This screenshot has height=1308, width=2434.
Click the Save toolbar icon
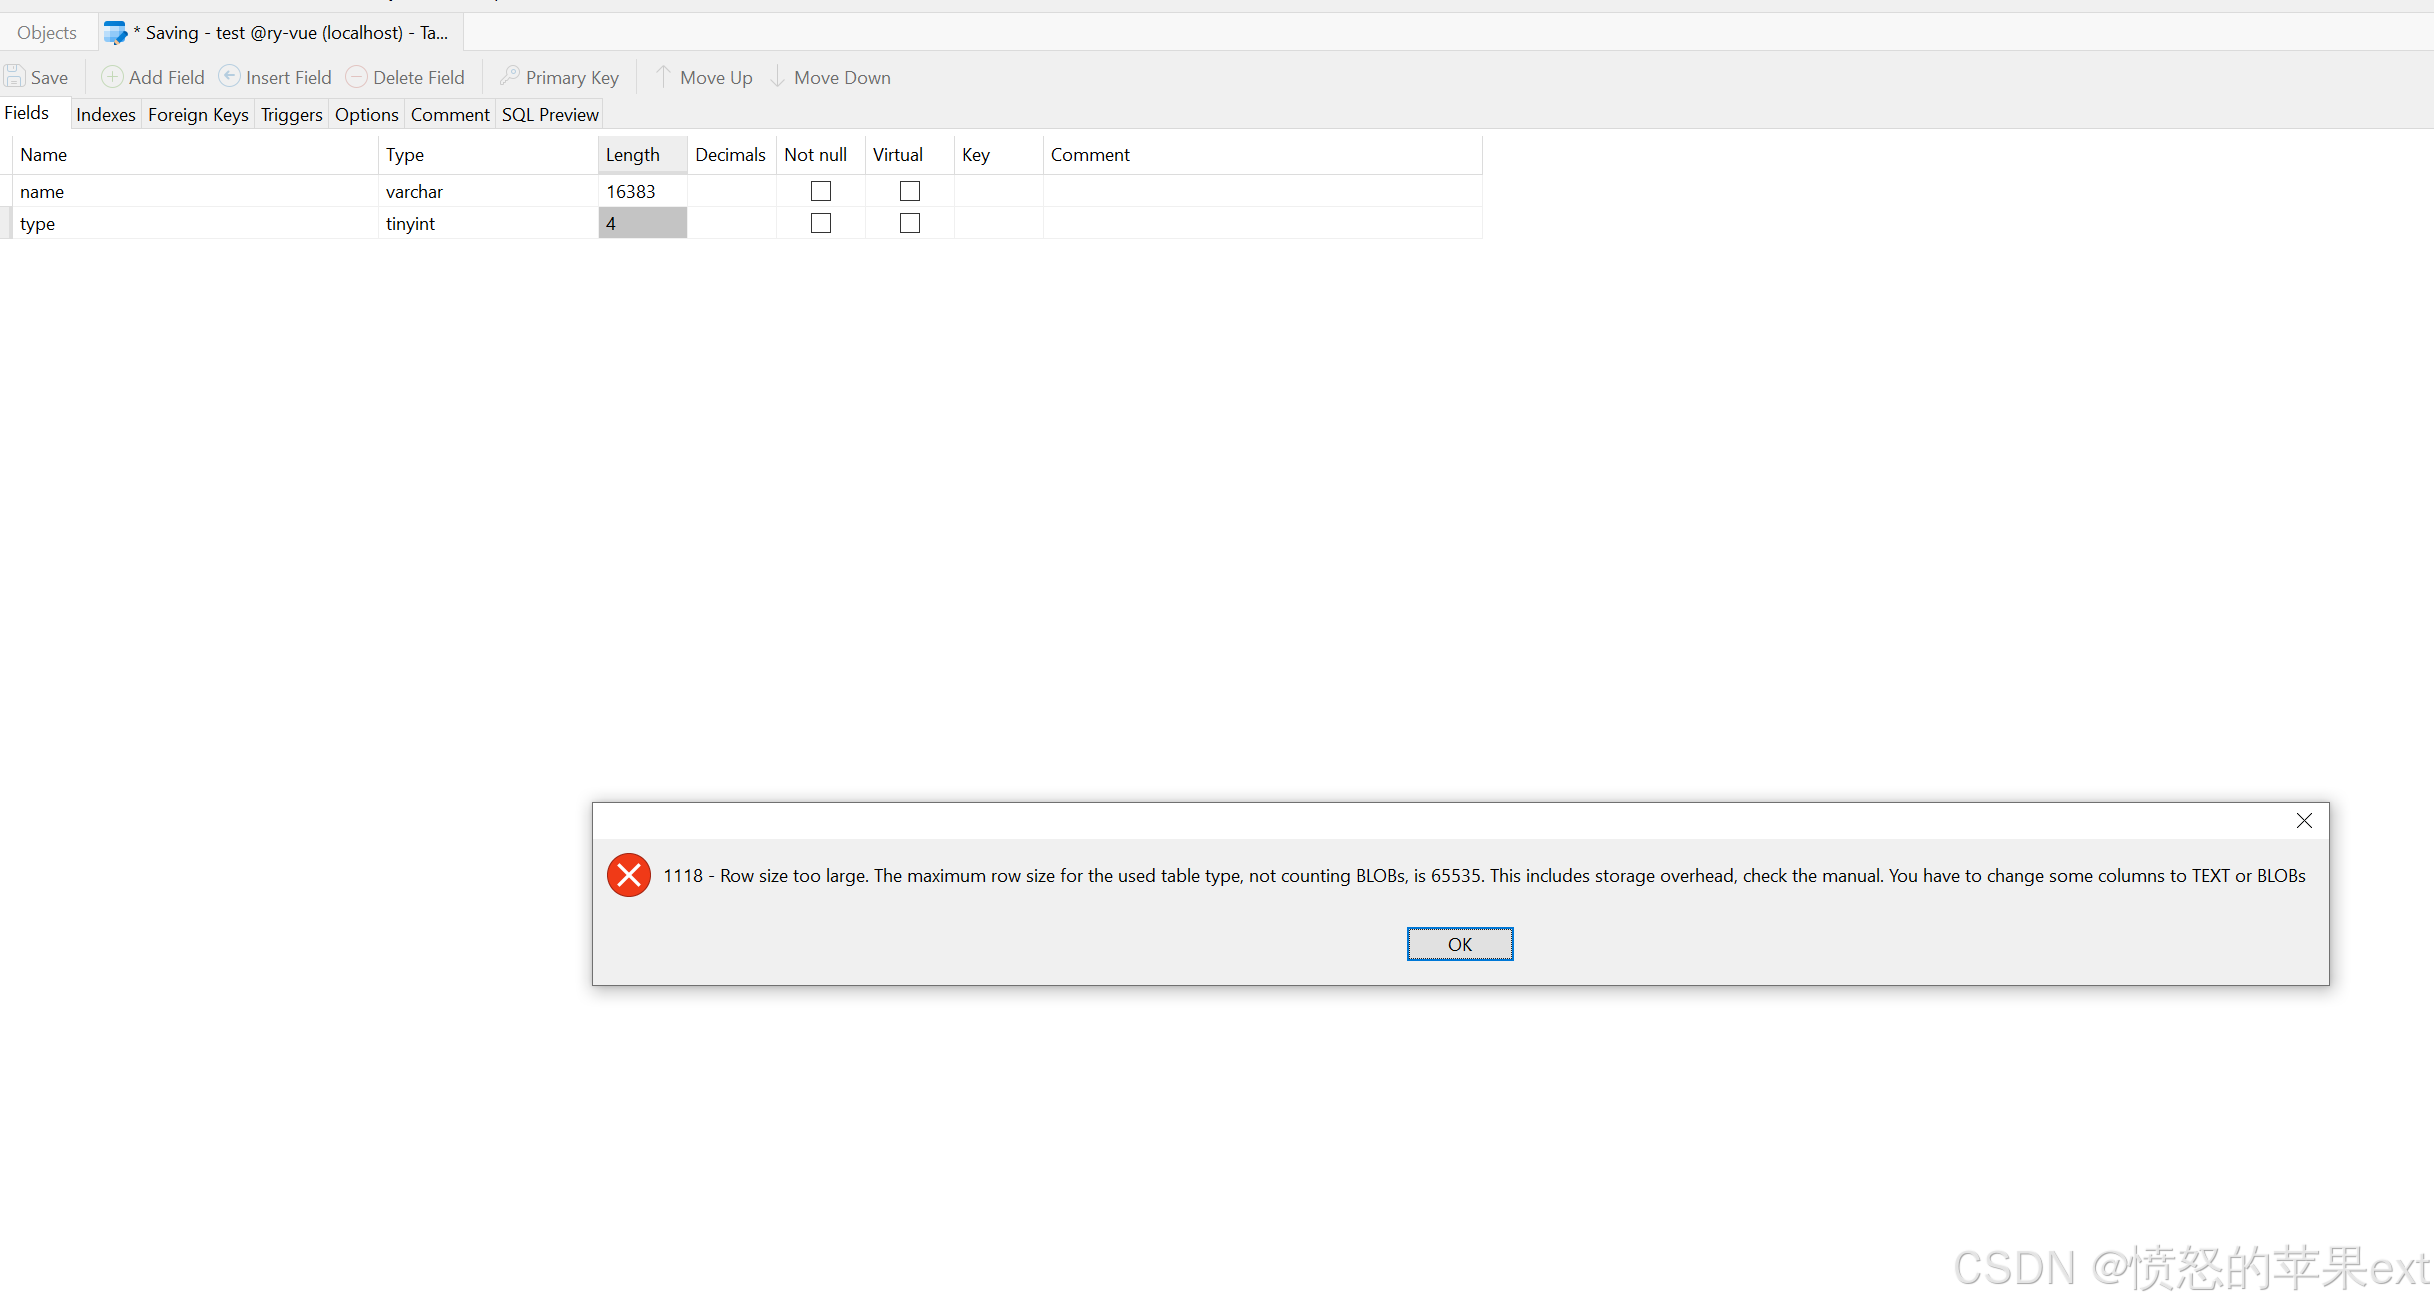coord(15,77)
